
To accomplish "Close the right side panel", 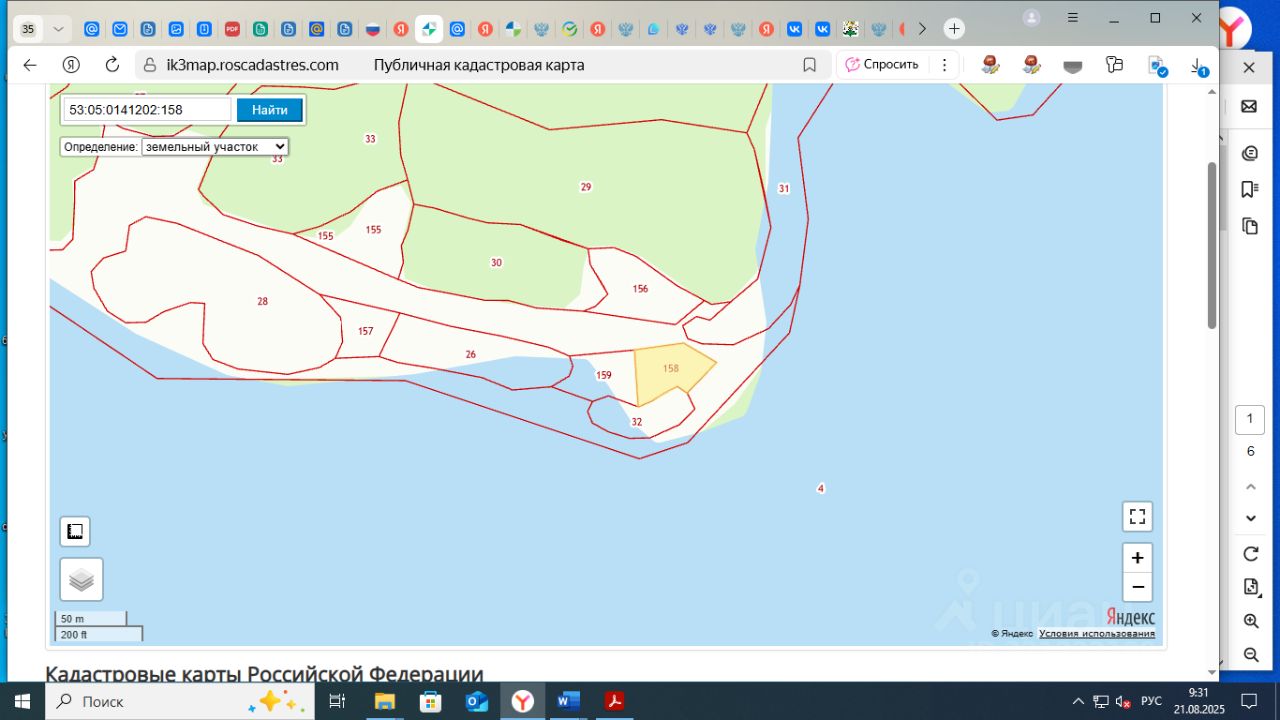I will point(1249,68).
